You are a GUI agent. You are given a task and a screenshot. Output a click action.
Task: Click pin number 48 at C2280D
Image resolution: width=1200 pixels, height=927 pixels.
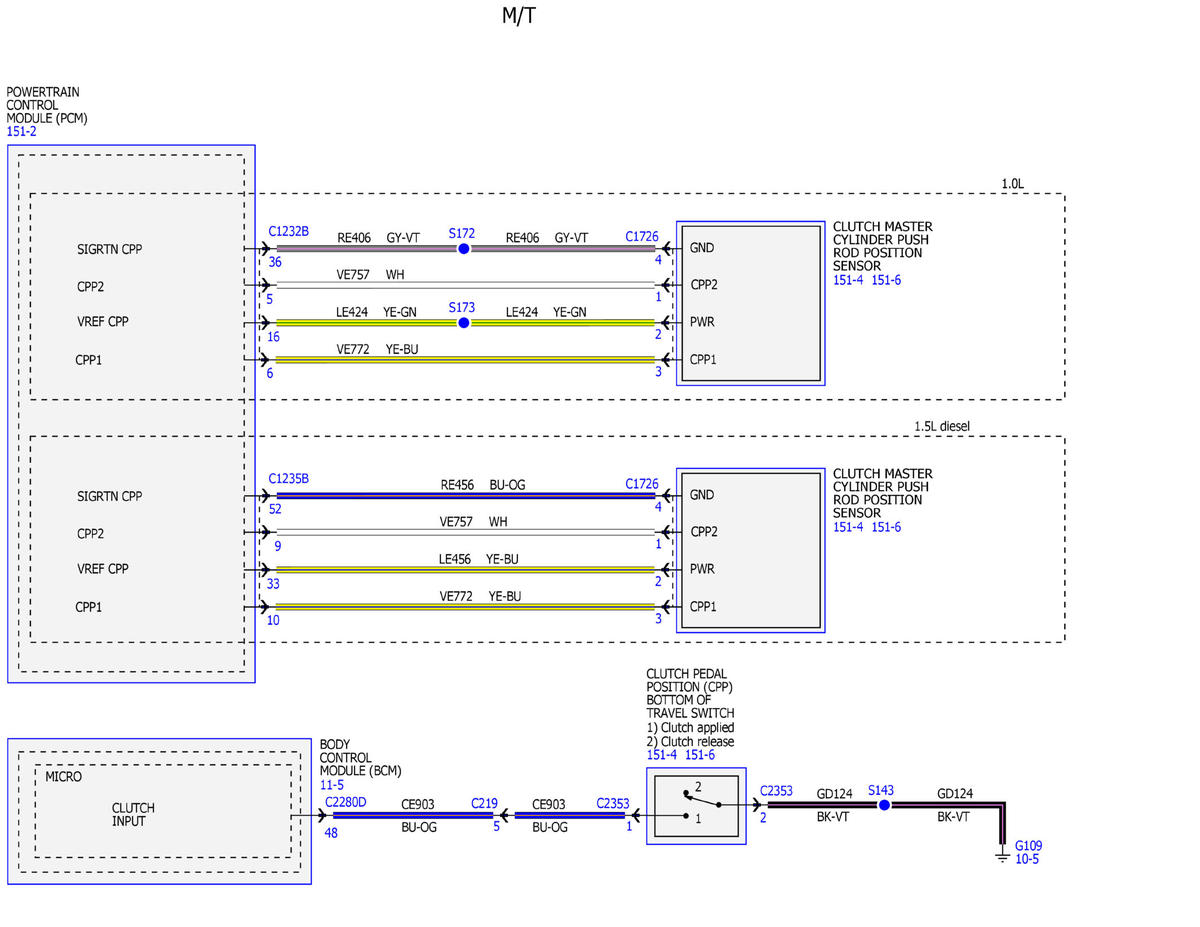click(331, 832)
